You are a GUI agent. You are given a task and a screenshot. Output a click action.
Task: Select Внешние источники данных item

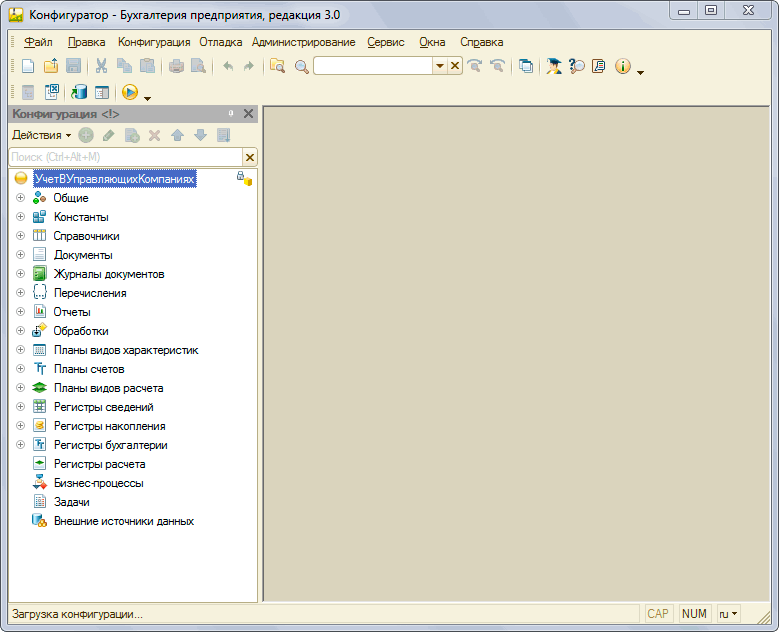pos(124,521)
